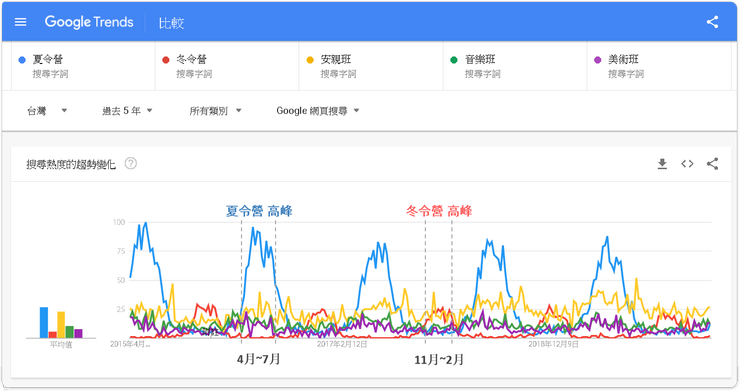Click the 25 value on the y-axis
The height and width of the screenshot is (391, 740).
pyautogui.click(x=121, y=309)
